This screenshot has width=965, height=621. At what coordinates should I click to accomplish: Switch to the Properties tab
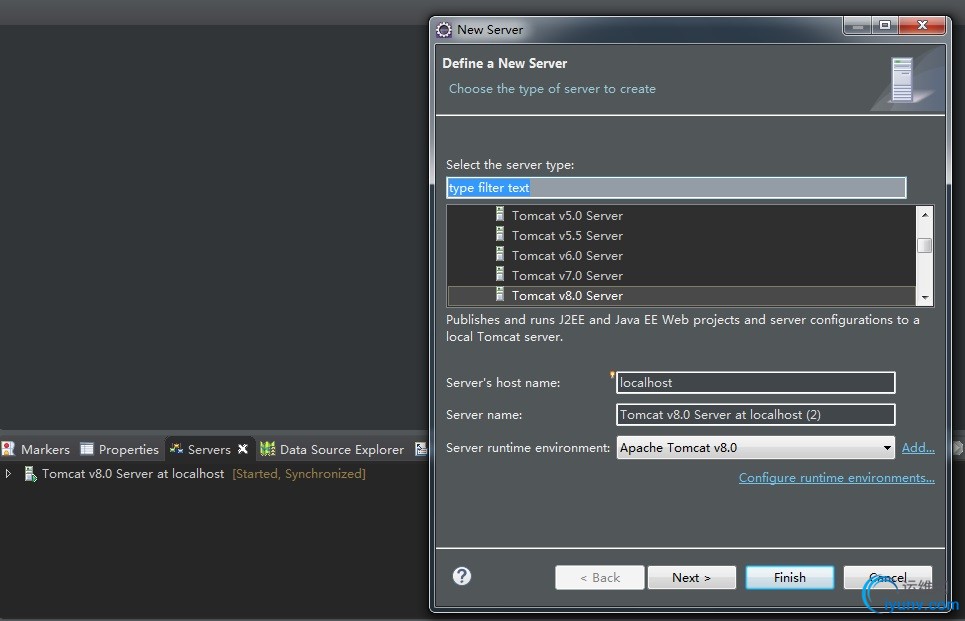click(120, 449)
